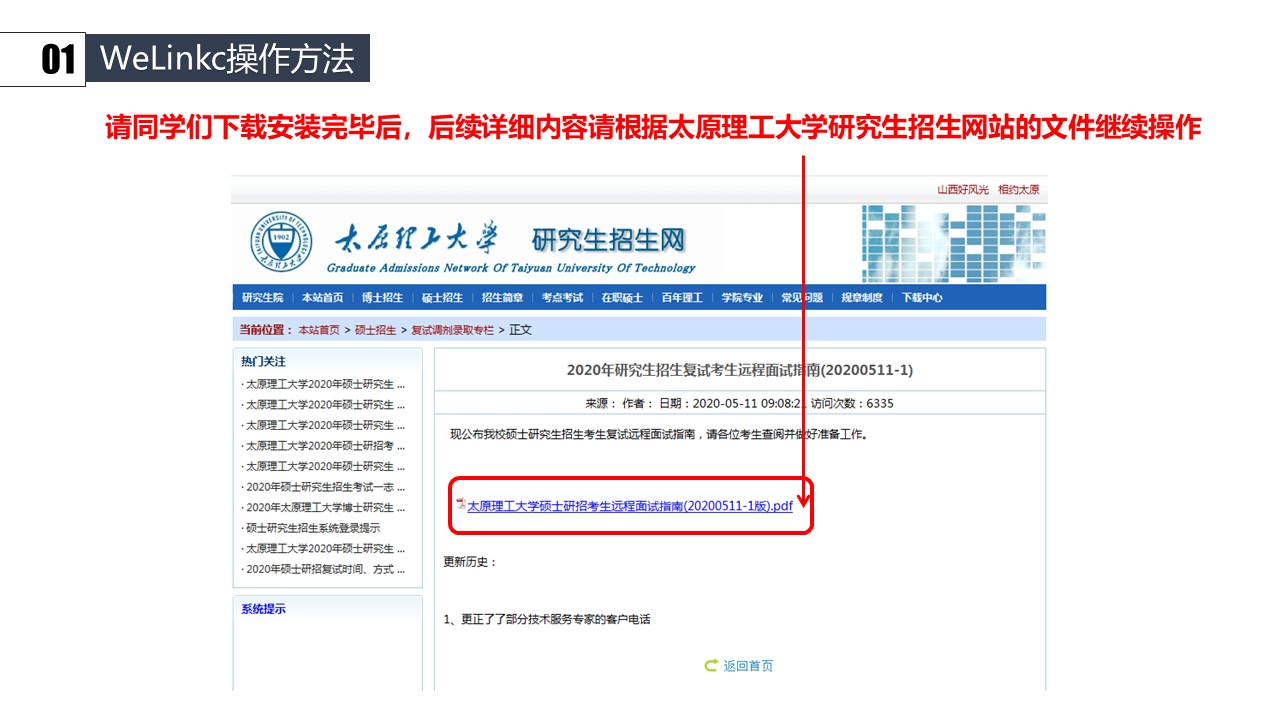
Task: Click the 硕士招生 breadcrumb link
Action: coord(375,330)
